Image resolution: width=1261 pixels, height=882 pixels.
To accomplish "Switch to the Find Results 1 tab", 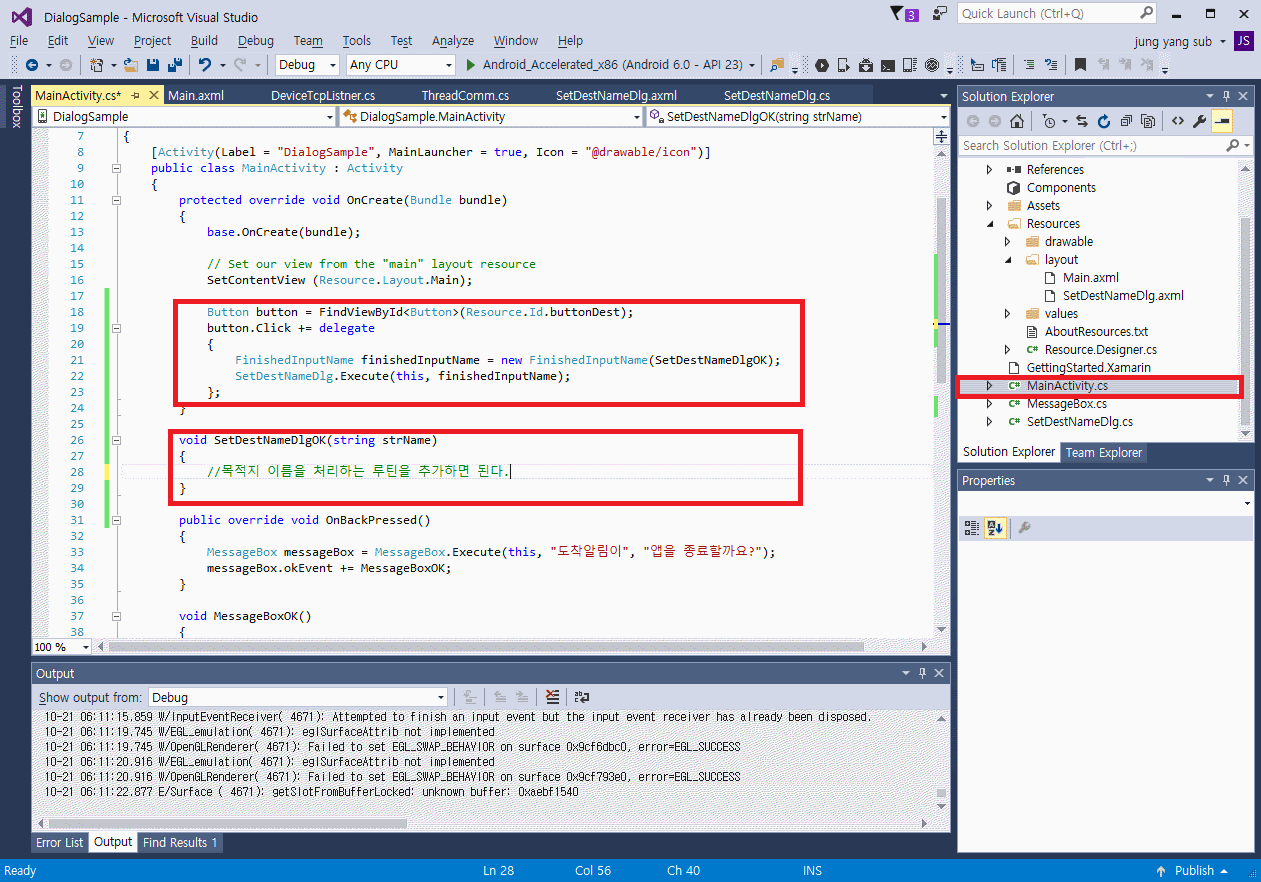I will point(180,842).
